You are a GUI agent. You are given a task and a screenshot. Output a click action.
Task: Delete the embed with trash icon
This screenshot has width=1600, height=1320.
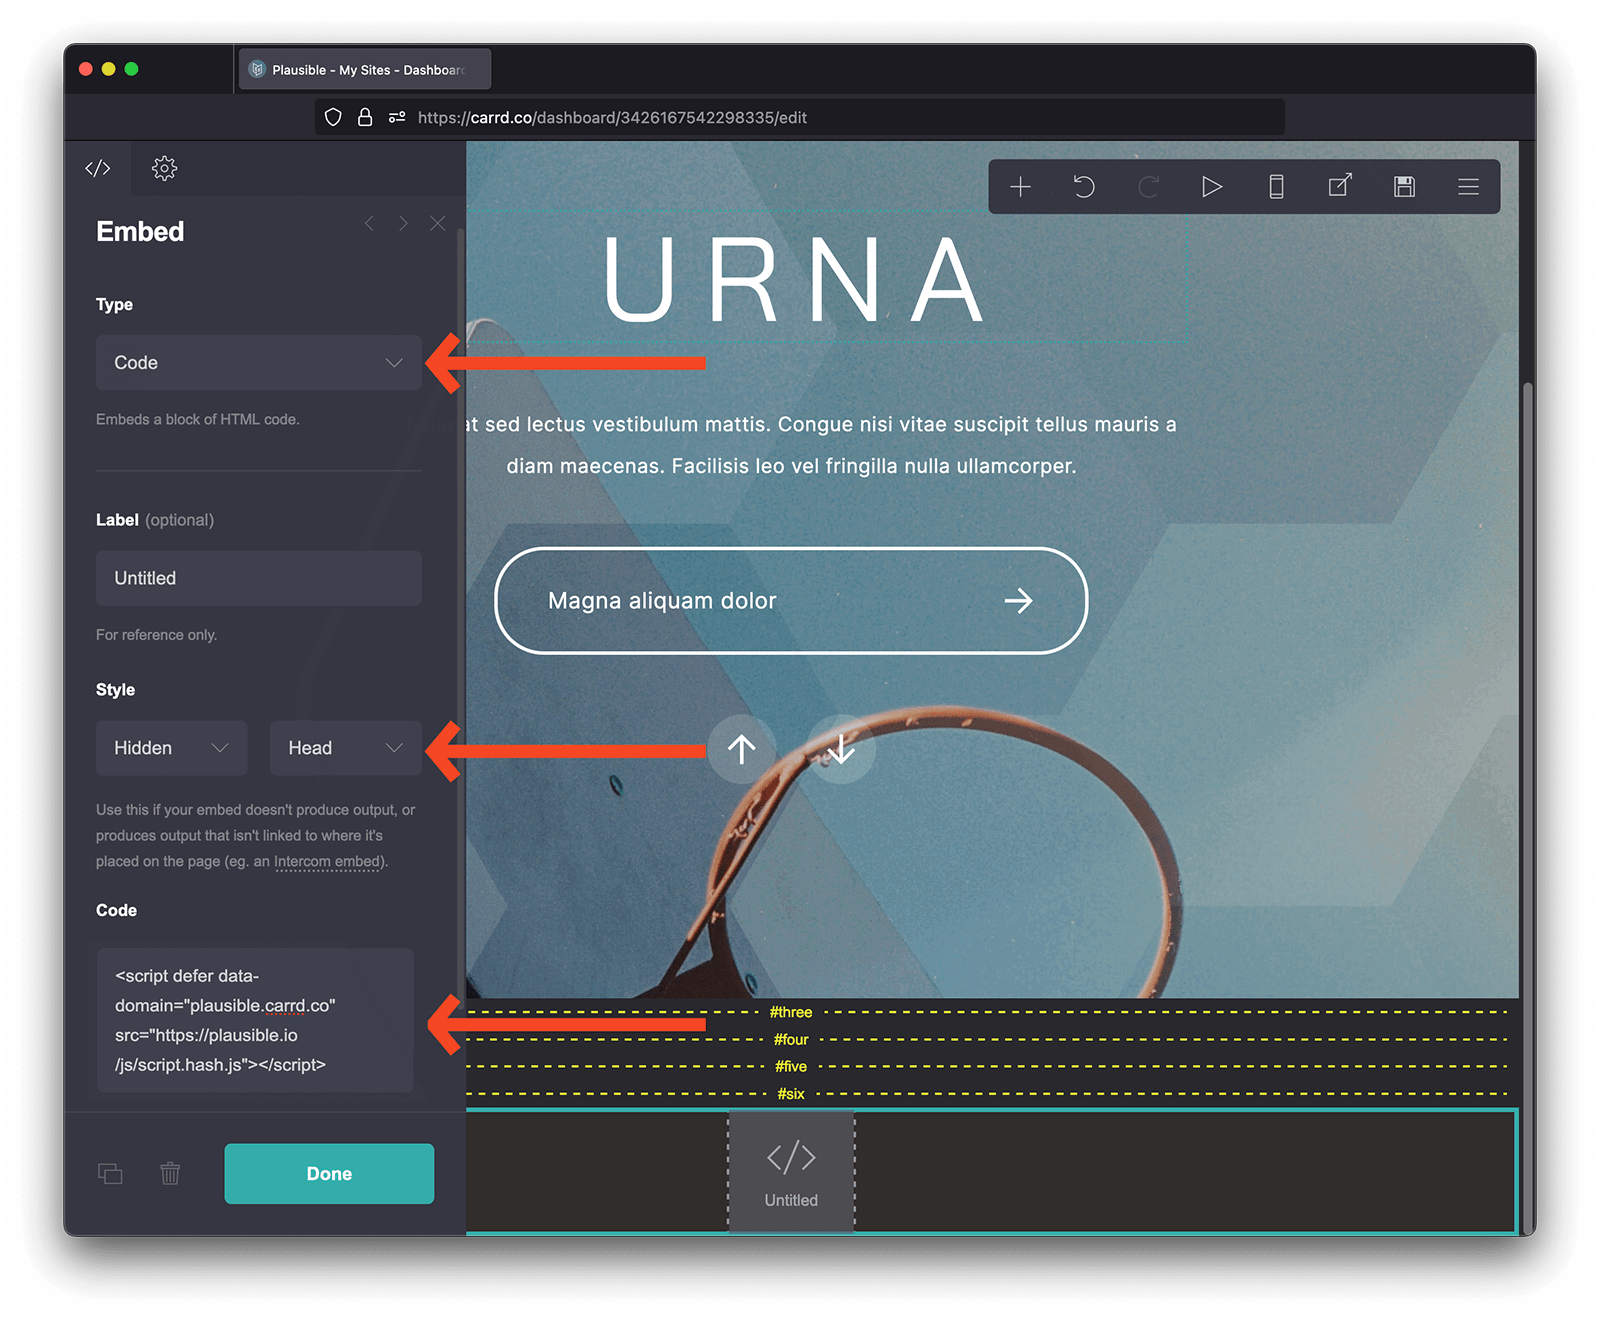click(x=170, y=1174)
